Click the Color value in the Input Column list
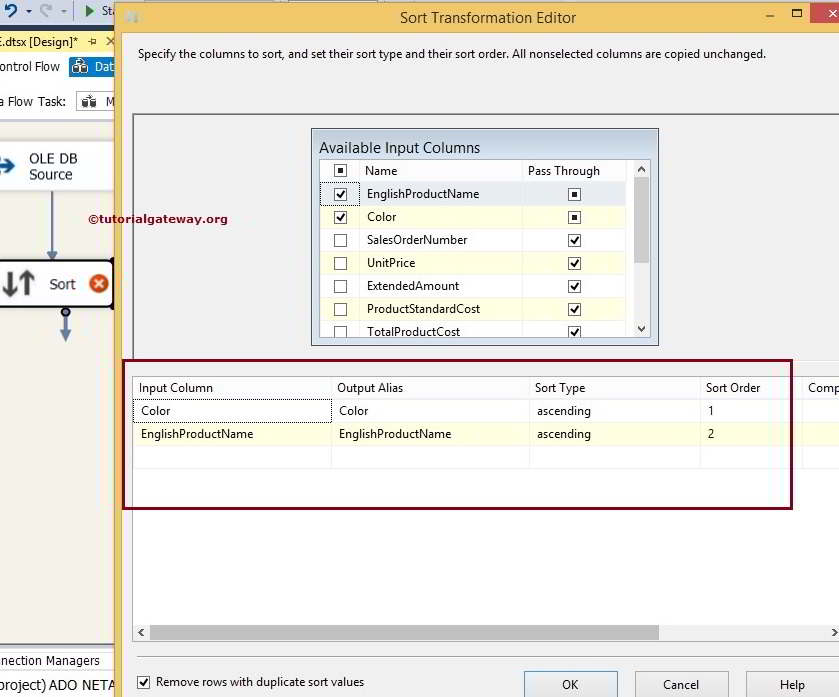Viewport: 839px width, 697px height. (x=230, y=410)
